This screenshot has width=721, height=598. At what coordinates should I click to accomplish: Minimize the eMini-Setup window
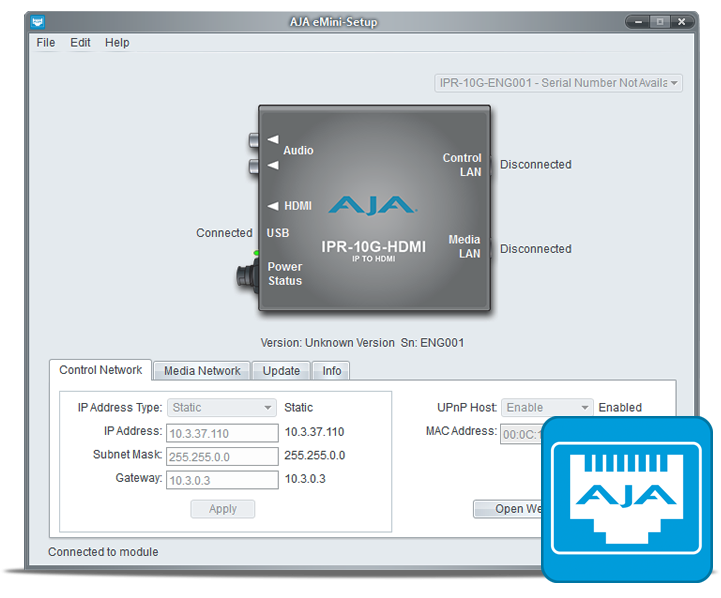point(638,22)
